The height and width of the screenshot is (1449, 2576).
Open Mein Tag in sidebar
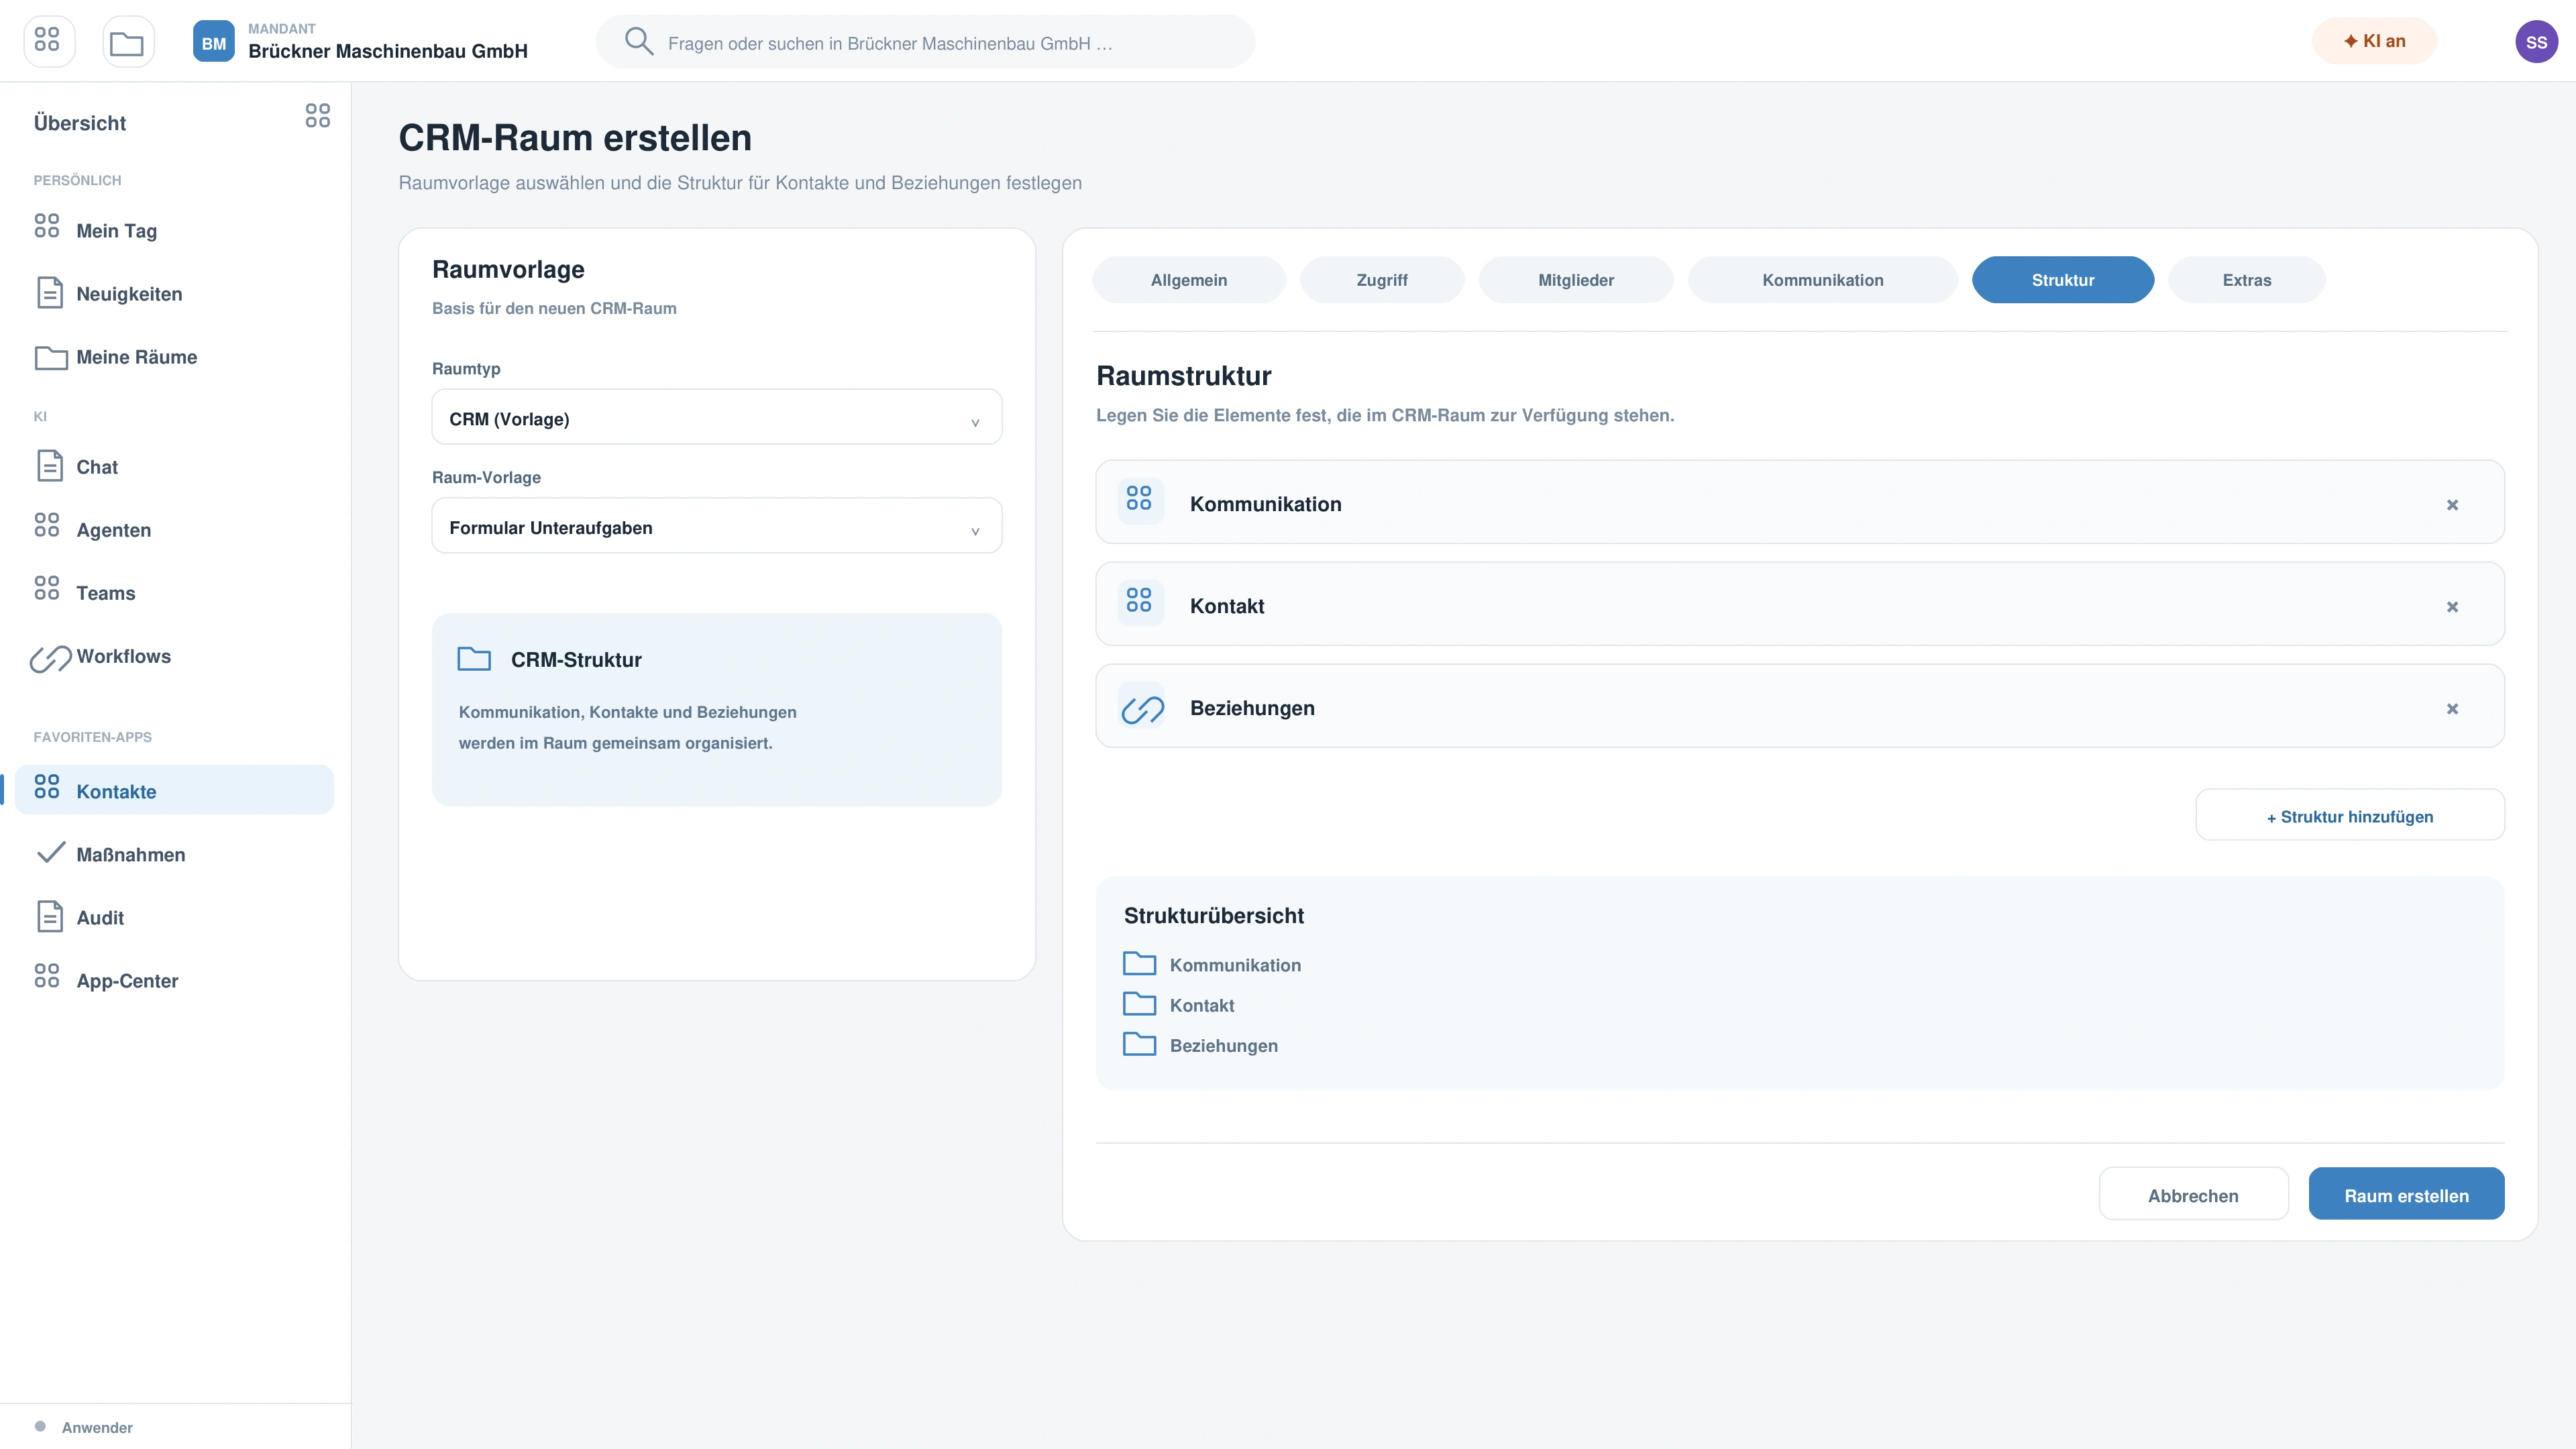tap(174, 231)
